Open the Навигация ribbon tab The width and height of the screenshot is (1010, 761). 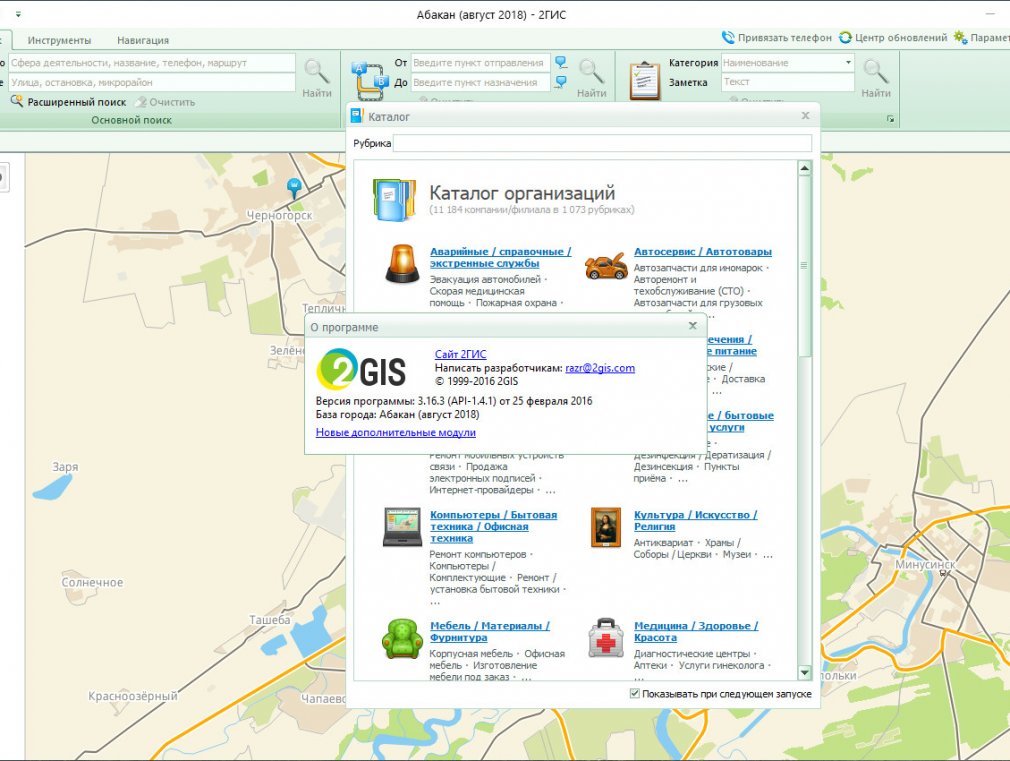pos(143,40)
